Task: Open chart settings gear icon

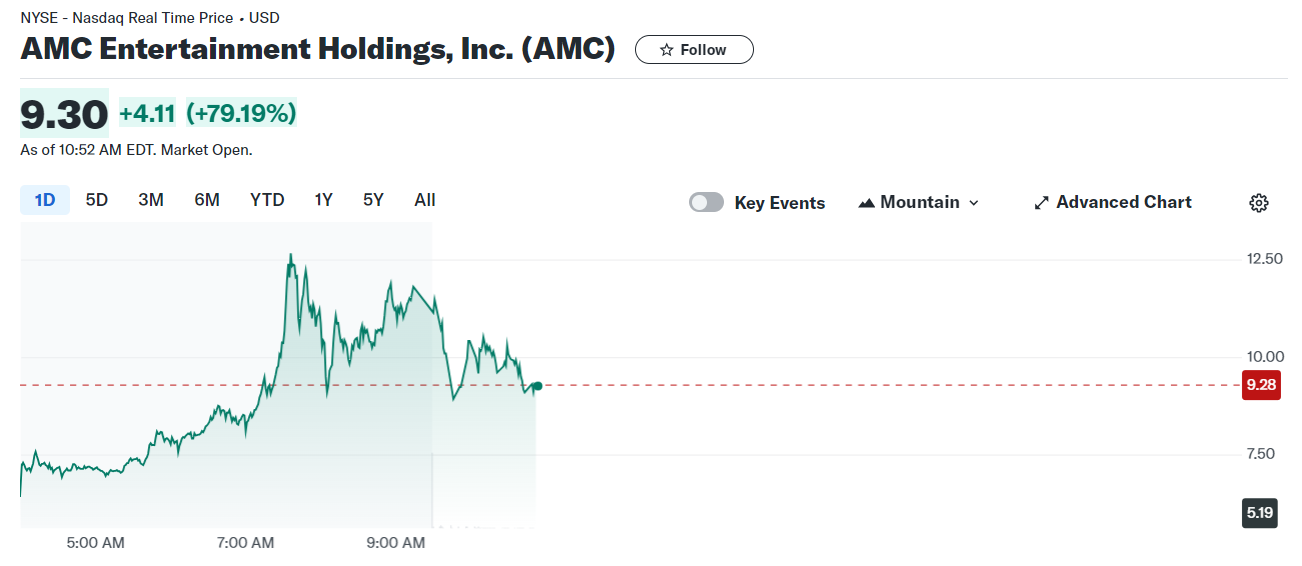Action: (1259, 203)
